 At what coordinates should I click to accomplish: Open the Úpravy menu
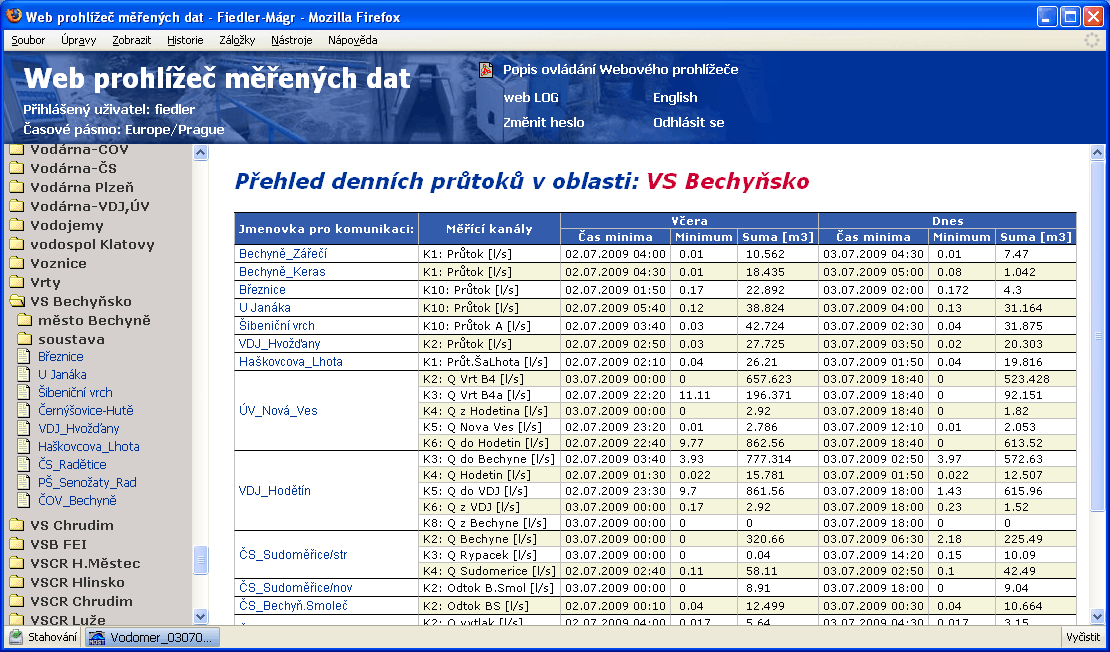point(79,40)
